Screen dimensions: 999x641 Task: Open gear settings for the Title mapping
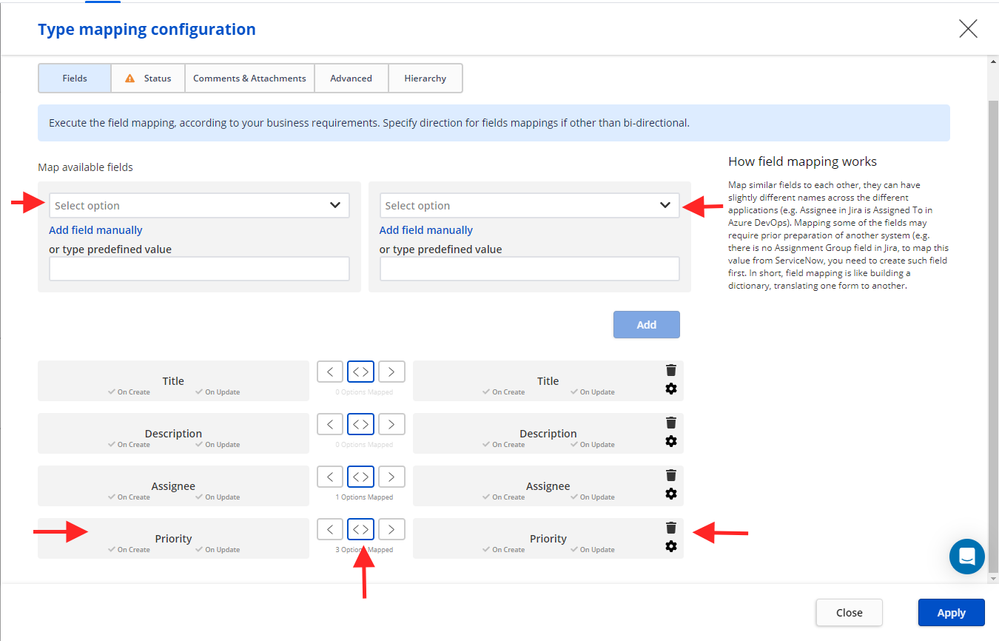(x=671, y=389)
